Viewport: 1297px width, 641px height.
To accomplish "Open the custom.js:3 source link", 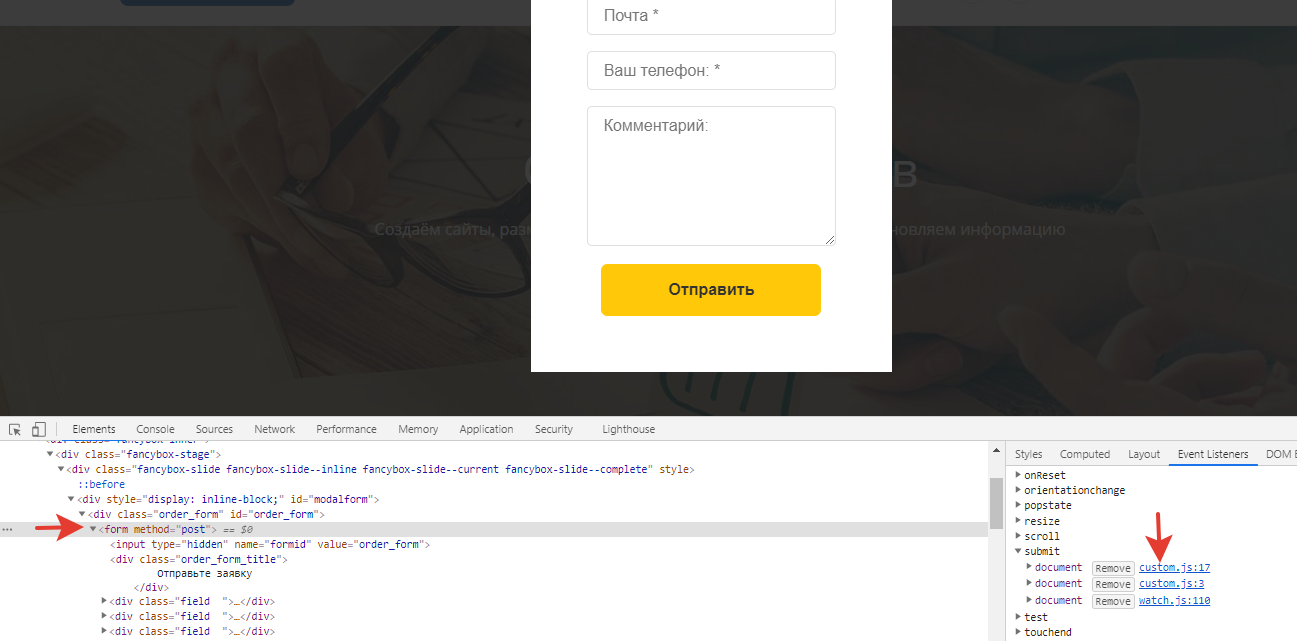I will point(1171,584).
